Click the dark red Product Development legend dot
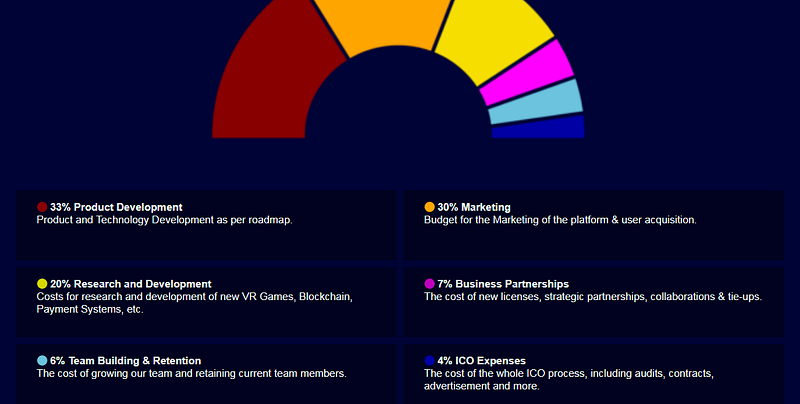 pos(42,207)
